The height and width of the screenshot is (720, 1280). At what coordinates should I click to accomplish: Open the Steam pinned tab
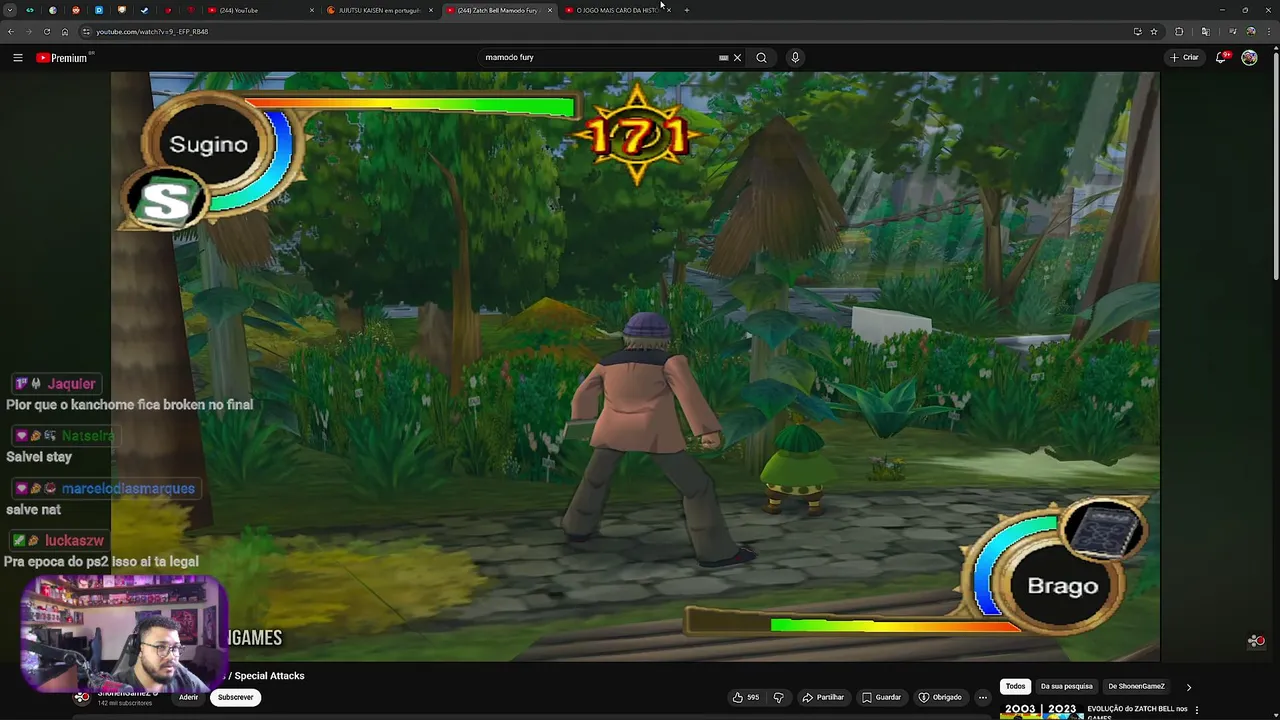coord(144,10)
